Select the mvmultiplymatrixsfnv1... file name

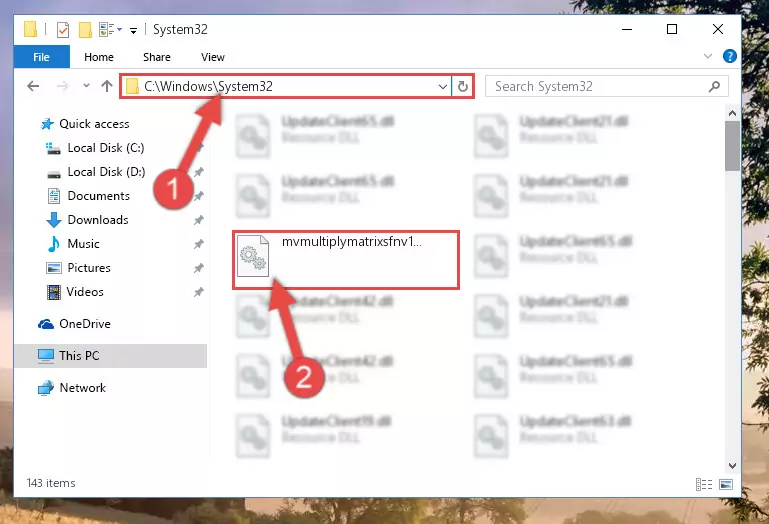click(x=352, y=241)
